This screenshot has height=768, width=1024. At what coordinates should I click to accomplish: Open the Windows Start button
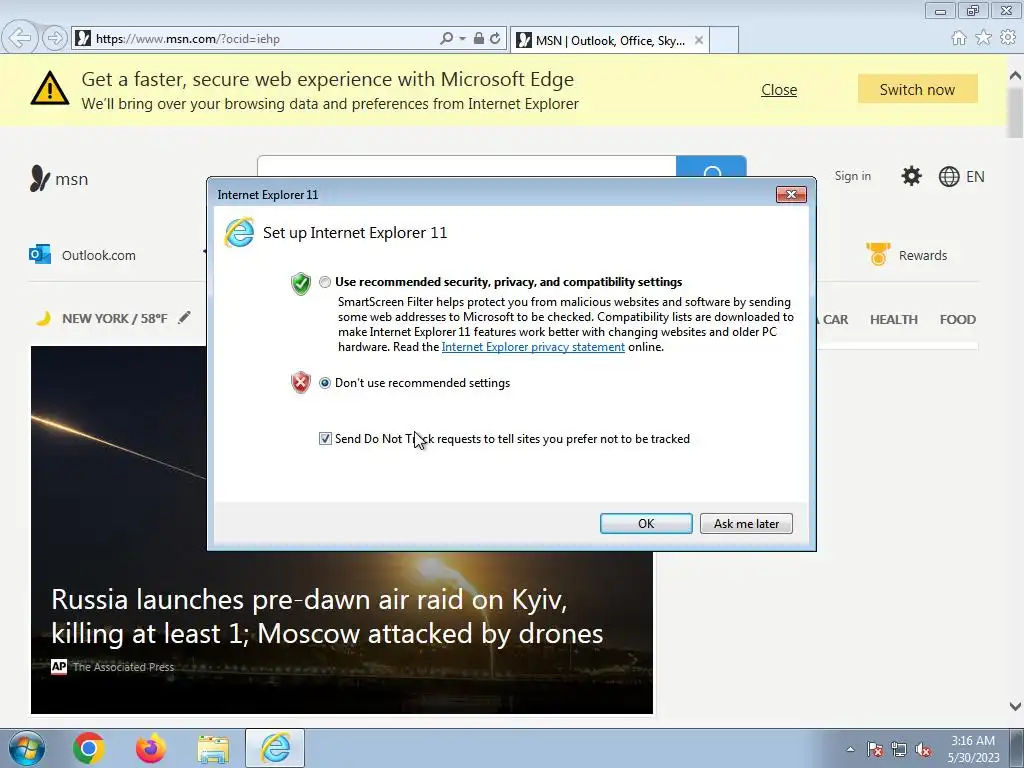pos(27,748)
